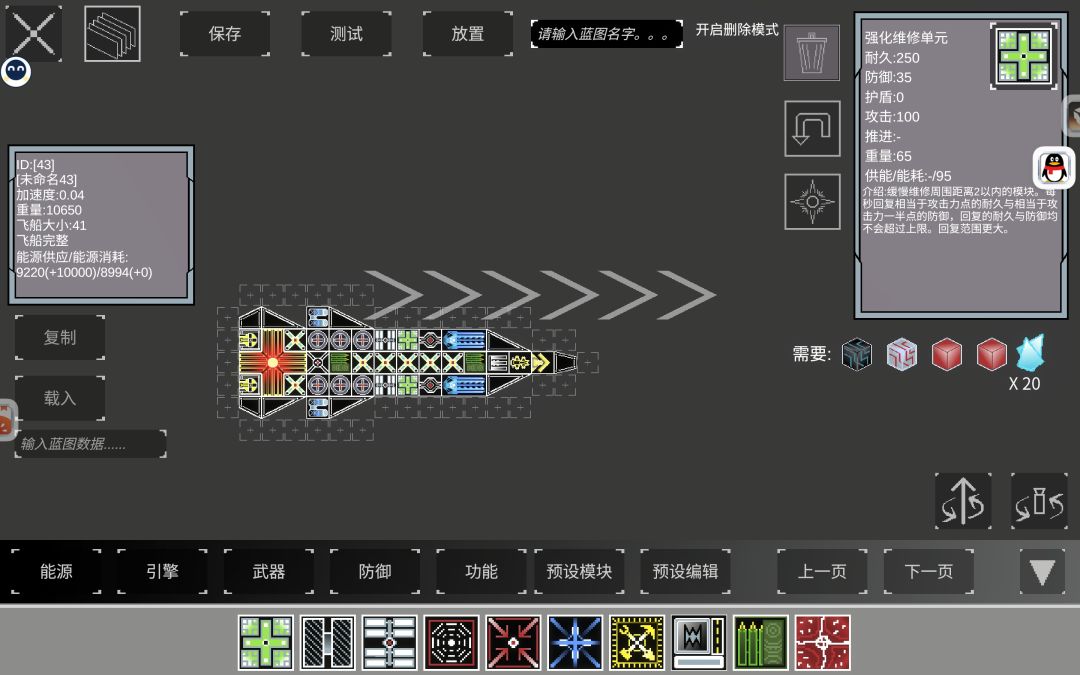The width and height of the screenshot is (1080, 675).
Task: Click the 强化维修单元 module title
Action: click(906, 38)
